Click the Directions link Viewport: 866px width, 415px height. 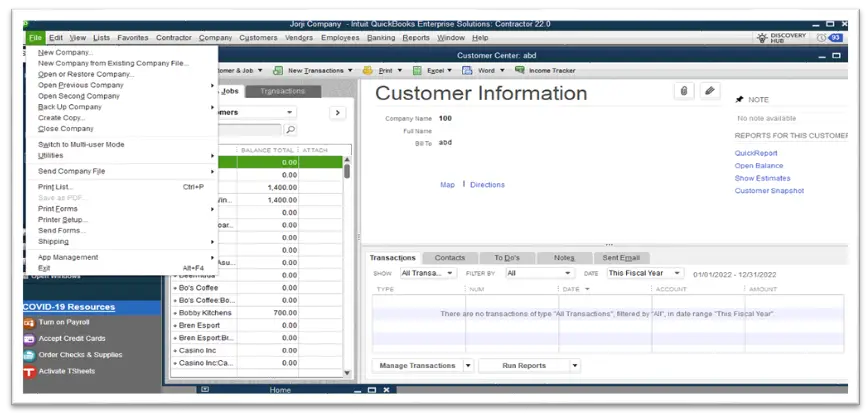pyautogui.click(x=487, y=185)
